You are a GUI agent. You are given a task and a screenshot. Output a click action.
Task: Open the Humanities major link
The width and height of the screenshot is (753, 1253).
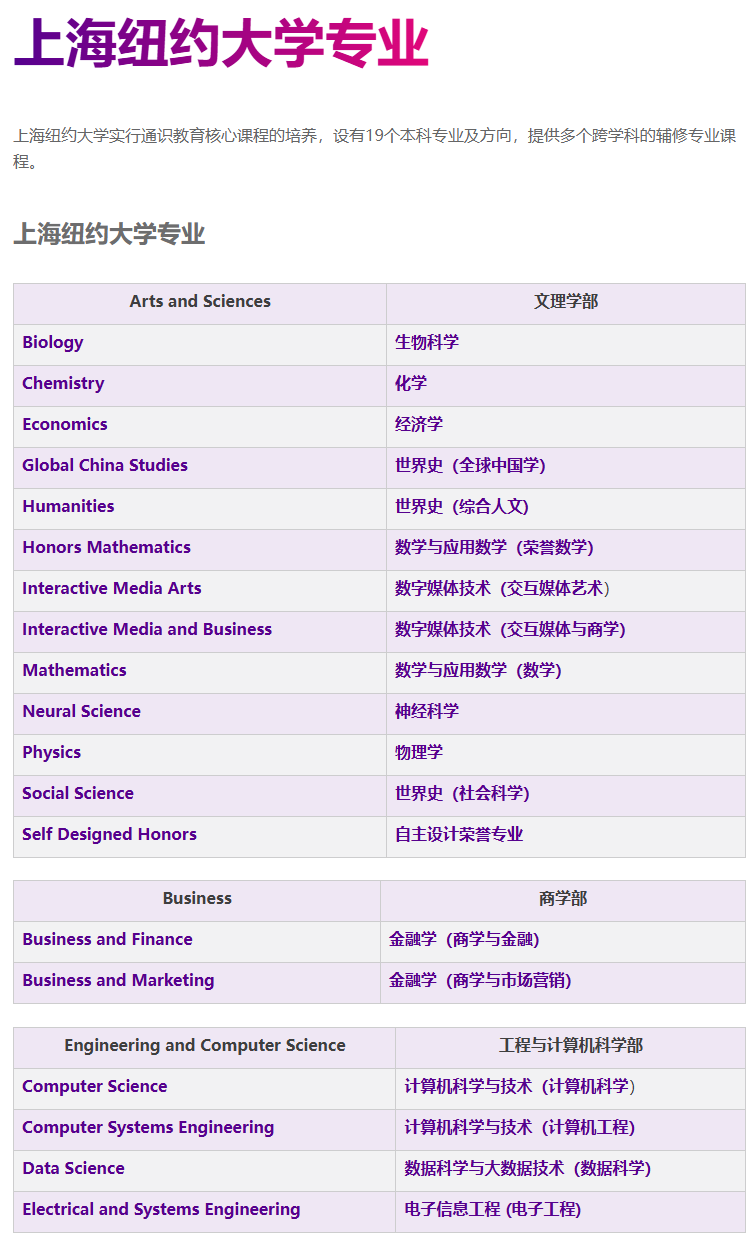(x=68, y=506)
